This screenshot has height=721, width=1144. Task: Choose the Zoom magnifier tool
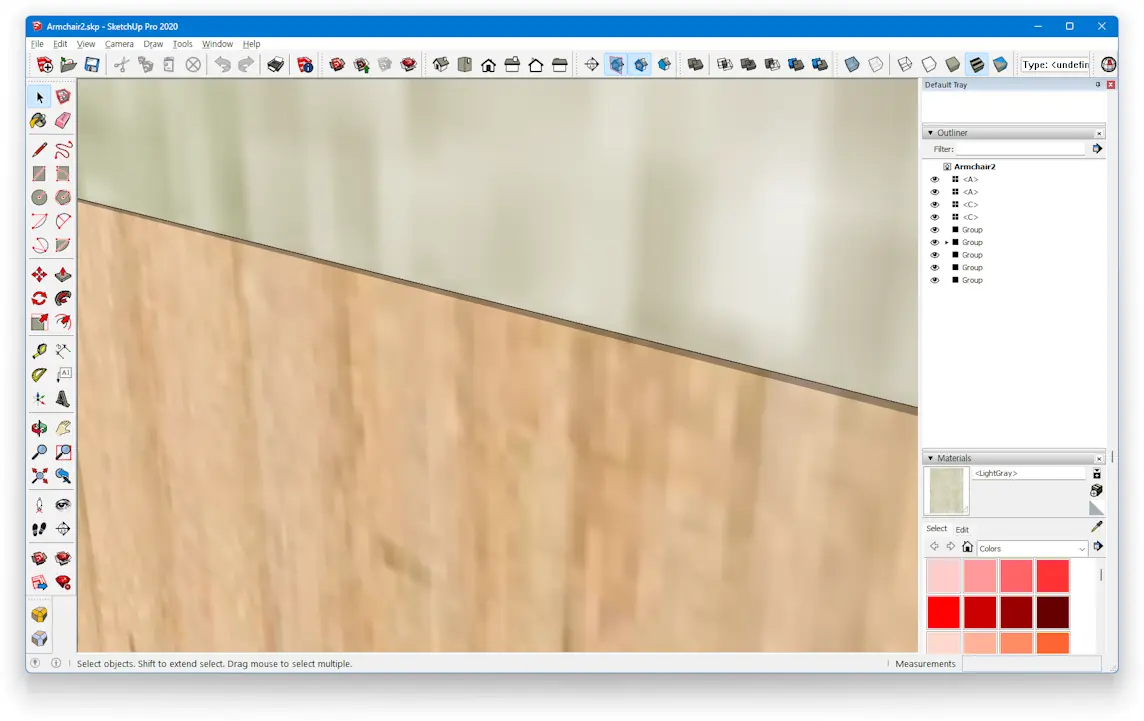(x=39, y=452)
